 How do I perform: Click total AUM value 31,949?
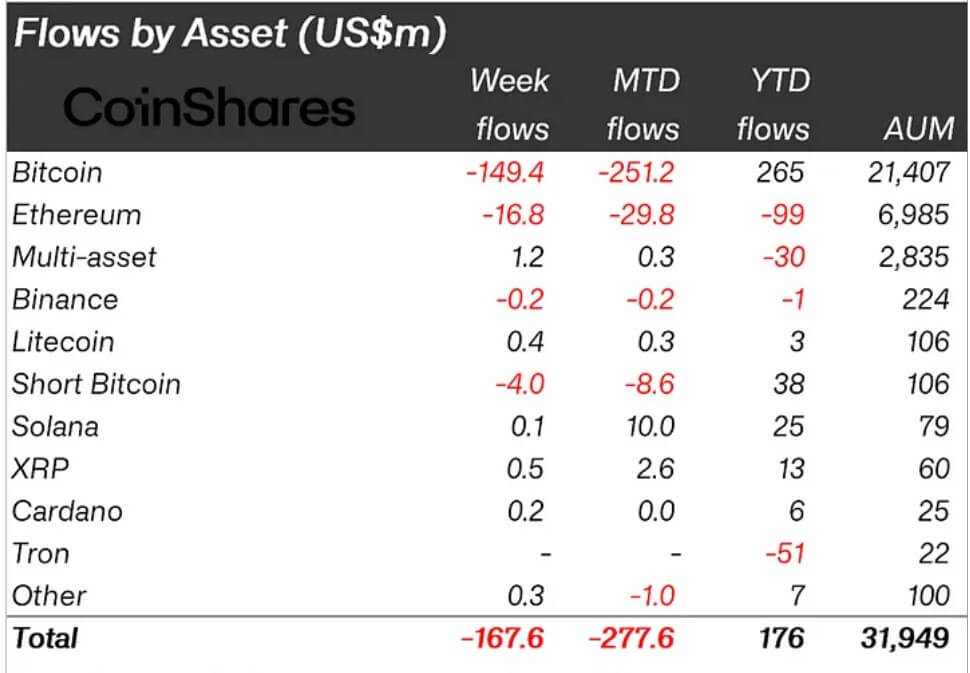pos(905,638)
